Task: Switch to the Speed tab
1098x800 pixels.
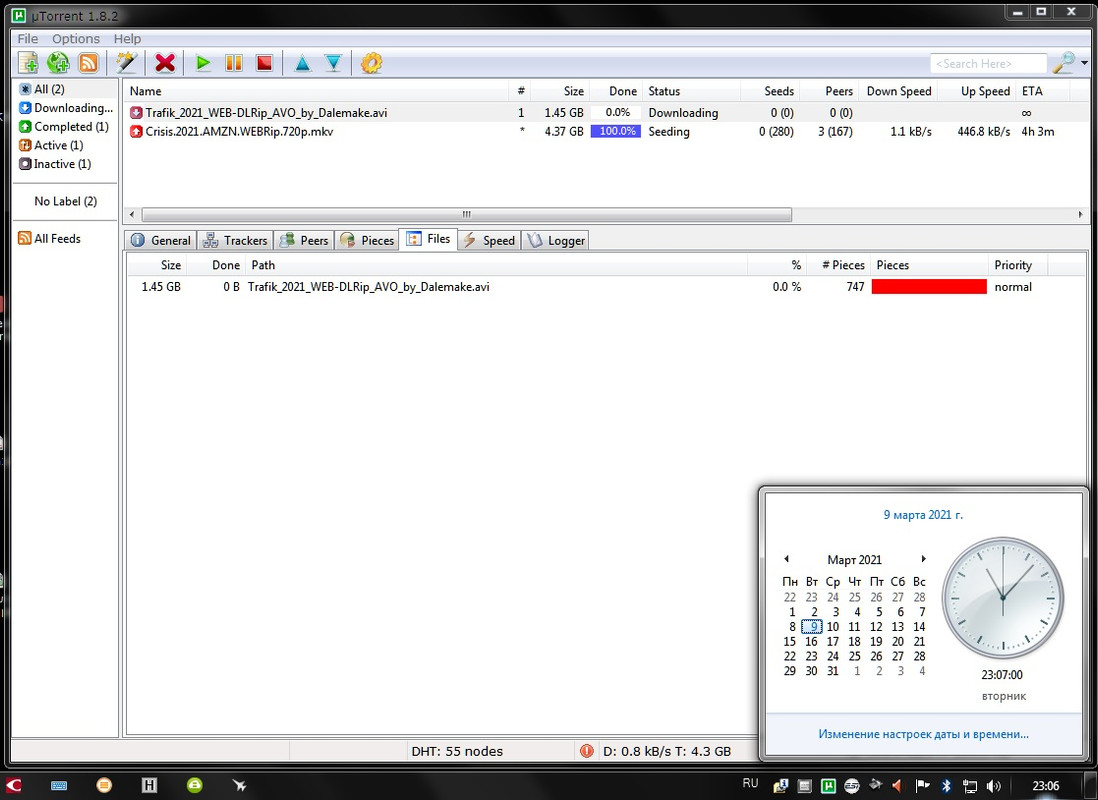Action: [x=489, y=240]
